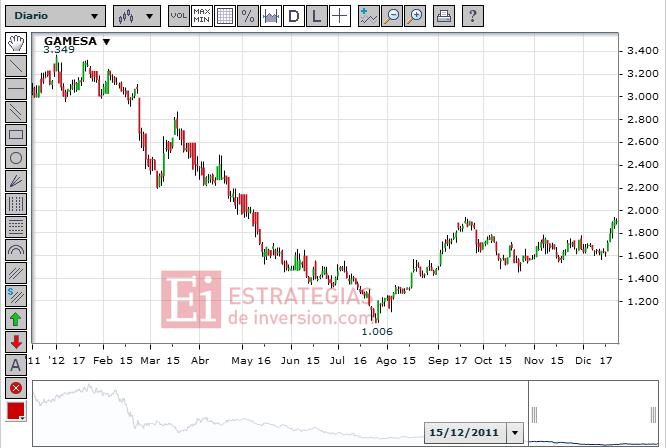Click the 3.349 high price label
The width and height of the screenshot is (667, 448).
click(x=59, y=50)
